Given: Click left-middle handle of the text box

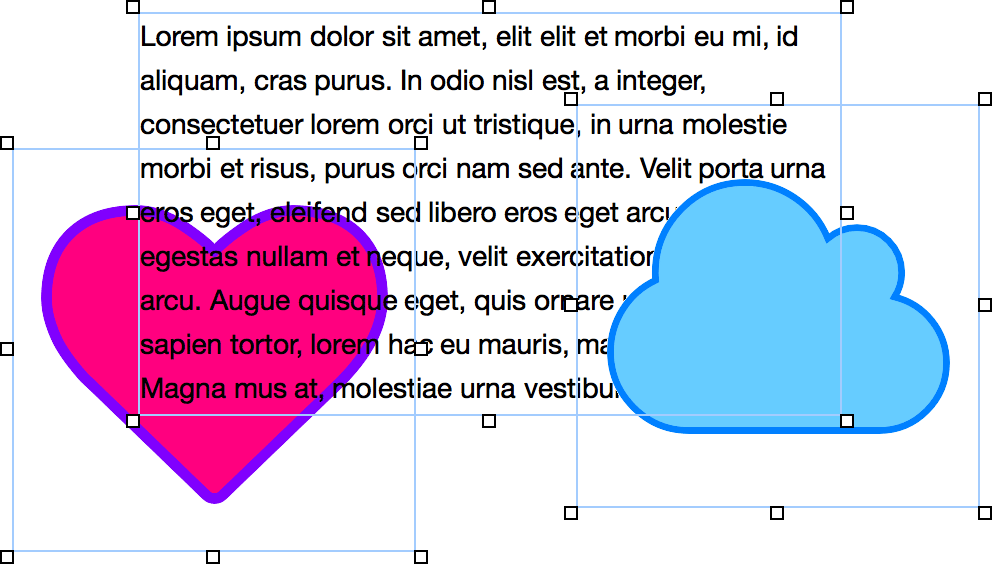Looking at the screenshot, I should pos(133,213).
